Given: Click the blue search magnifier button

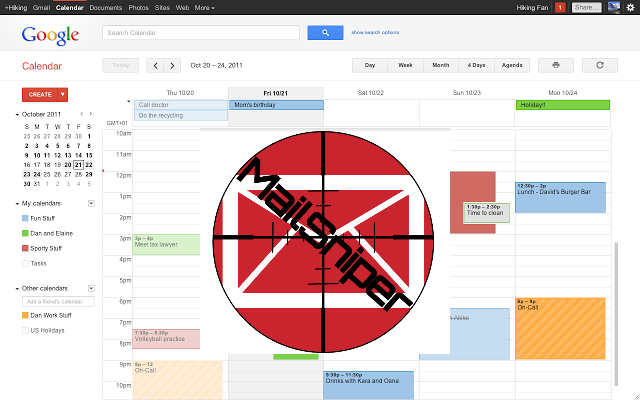Looking at the screenshot, I should click(325, 33).
